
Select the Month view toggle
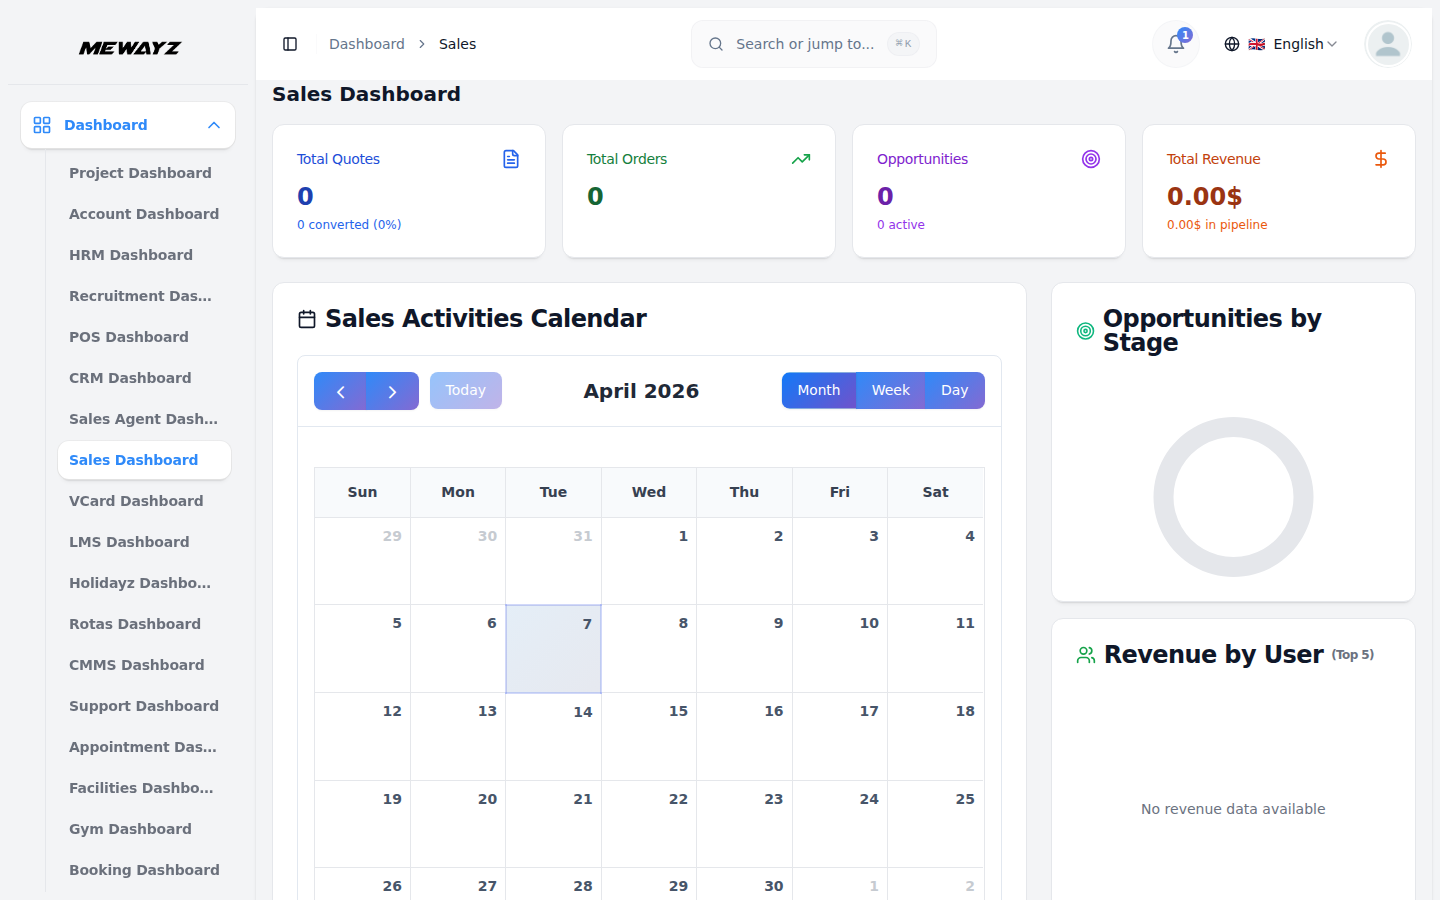(x=819, y=390)
